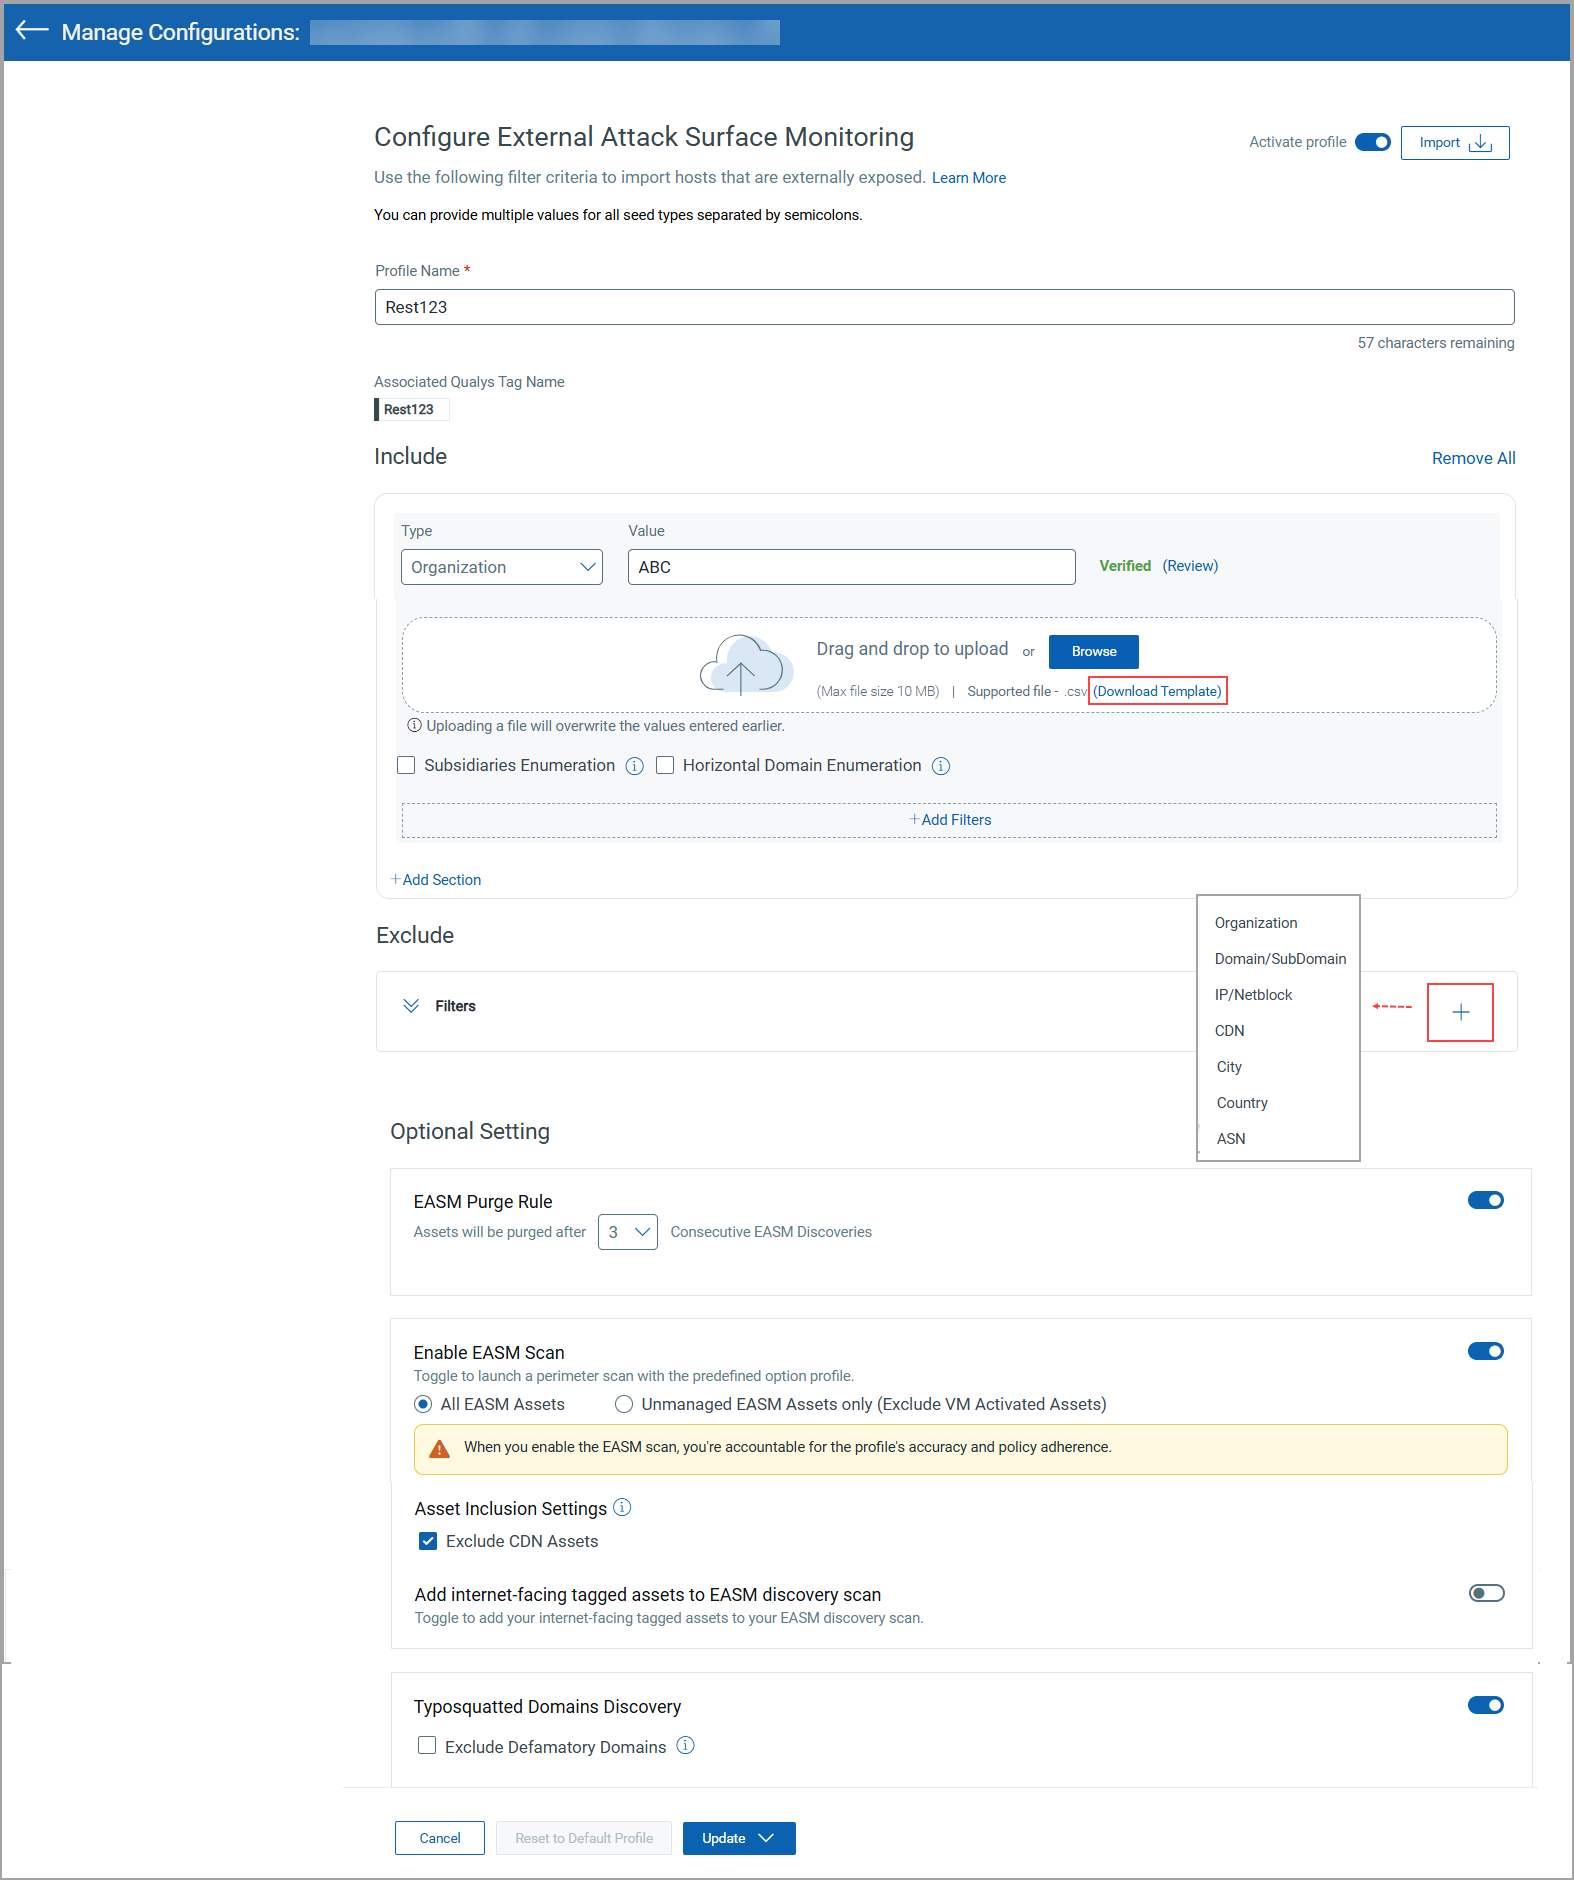Open info tooltip for Subsidiaries Enumeration
1574x1880 pixels.
click(x=634, y=766)
